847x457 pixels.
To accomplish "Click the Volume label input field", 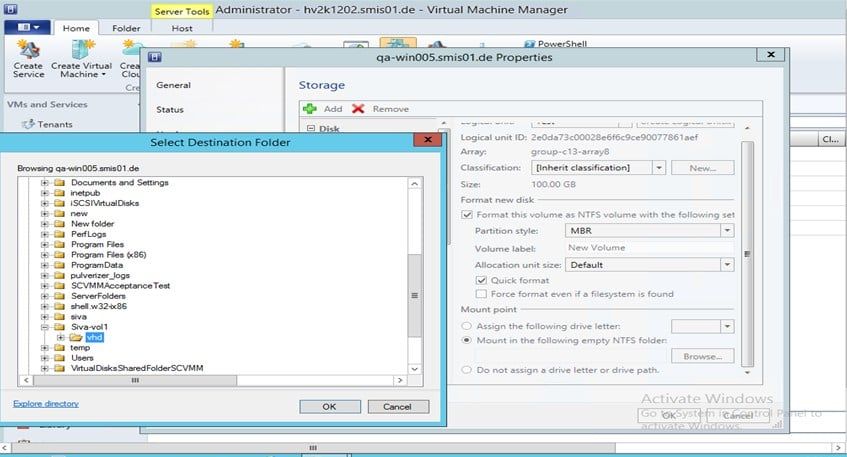I will [x=649, y=248].
